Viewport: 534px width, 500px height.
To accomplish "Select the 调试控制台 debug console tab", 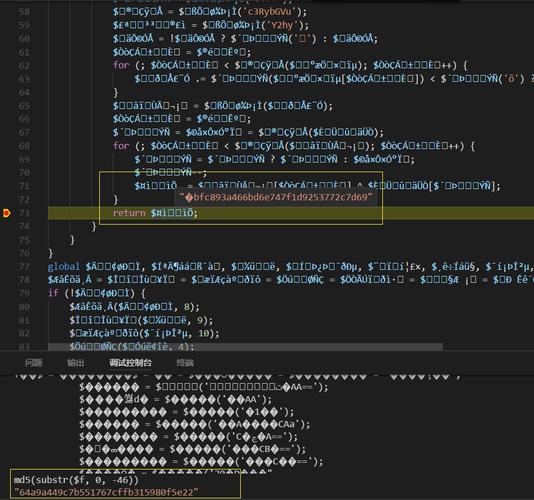I will click(130, 363).
